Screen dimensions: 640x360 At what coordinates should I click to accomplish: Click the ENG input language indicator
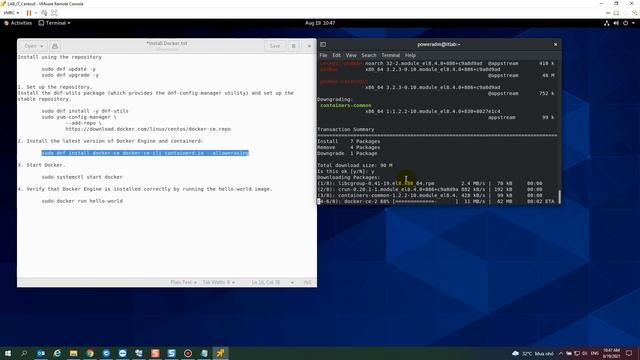coord(595,353)
